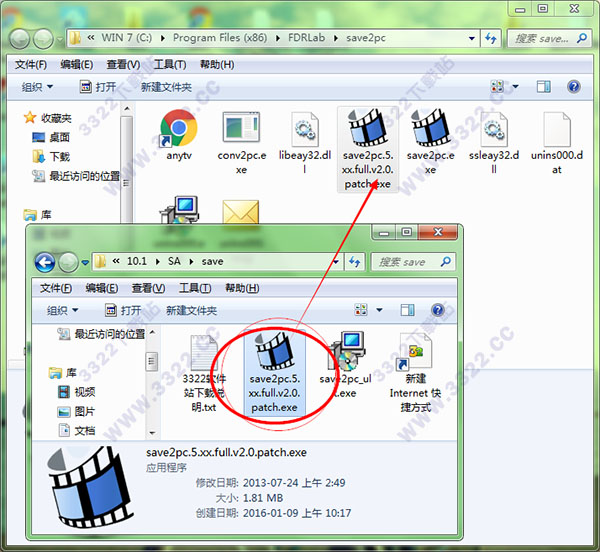
Task: Select patch.exe file in save window
Action: (x=274, y=373)
